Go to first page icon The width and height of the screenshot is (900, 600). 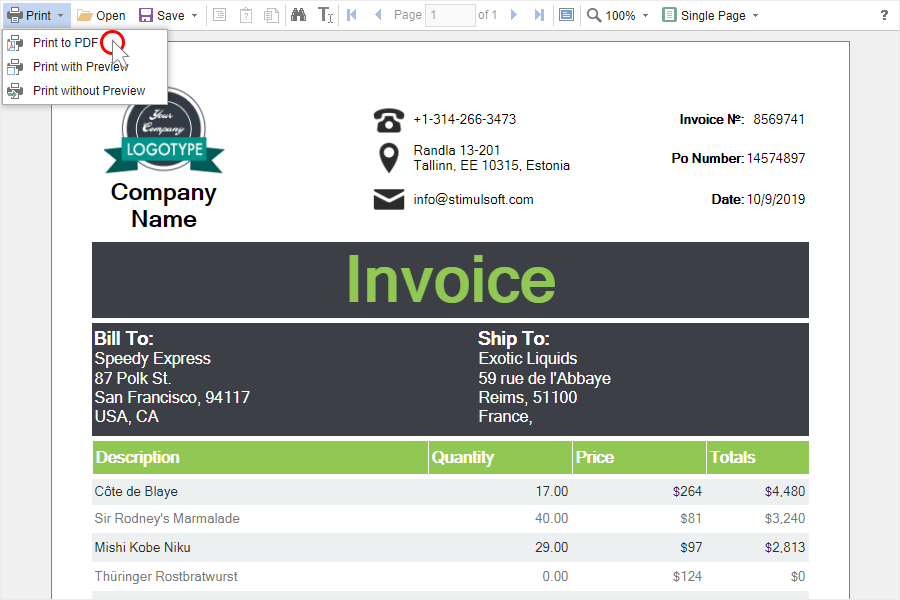coord(352,16)
